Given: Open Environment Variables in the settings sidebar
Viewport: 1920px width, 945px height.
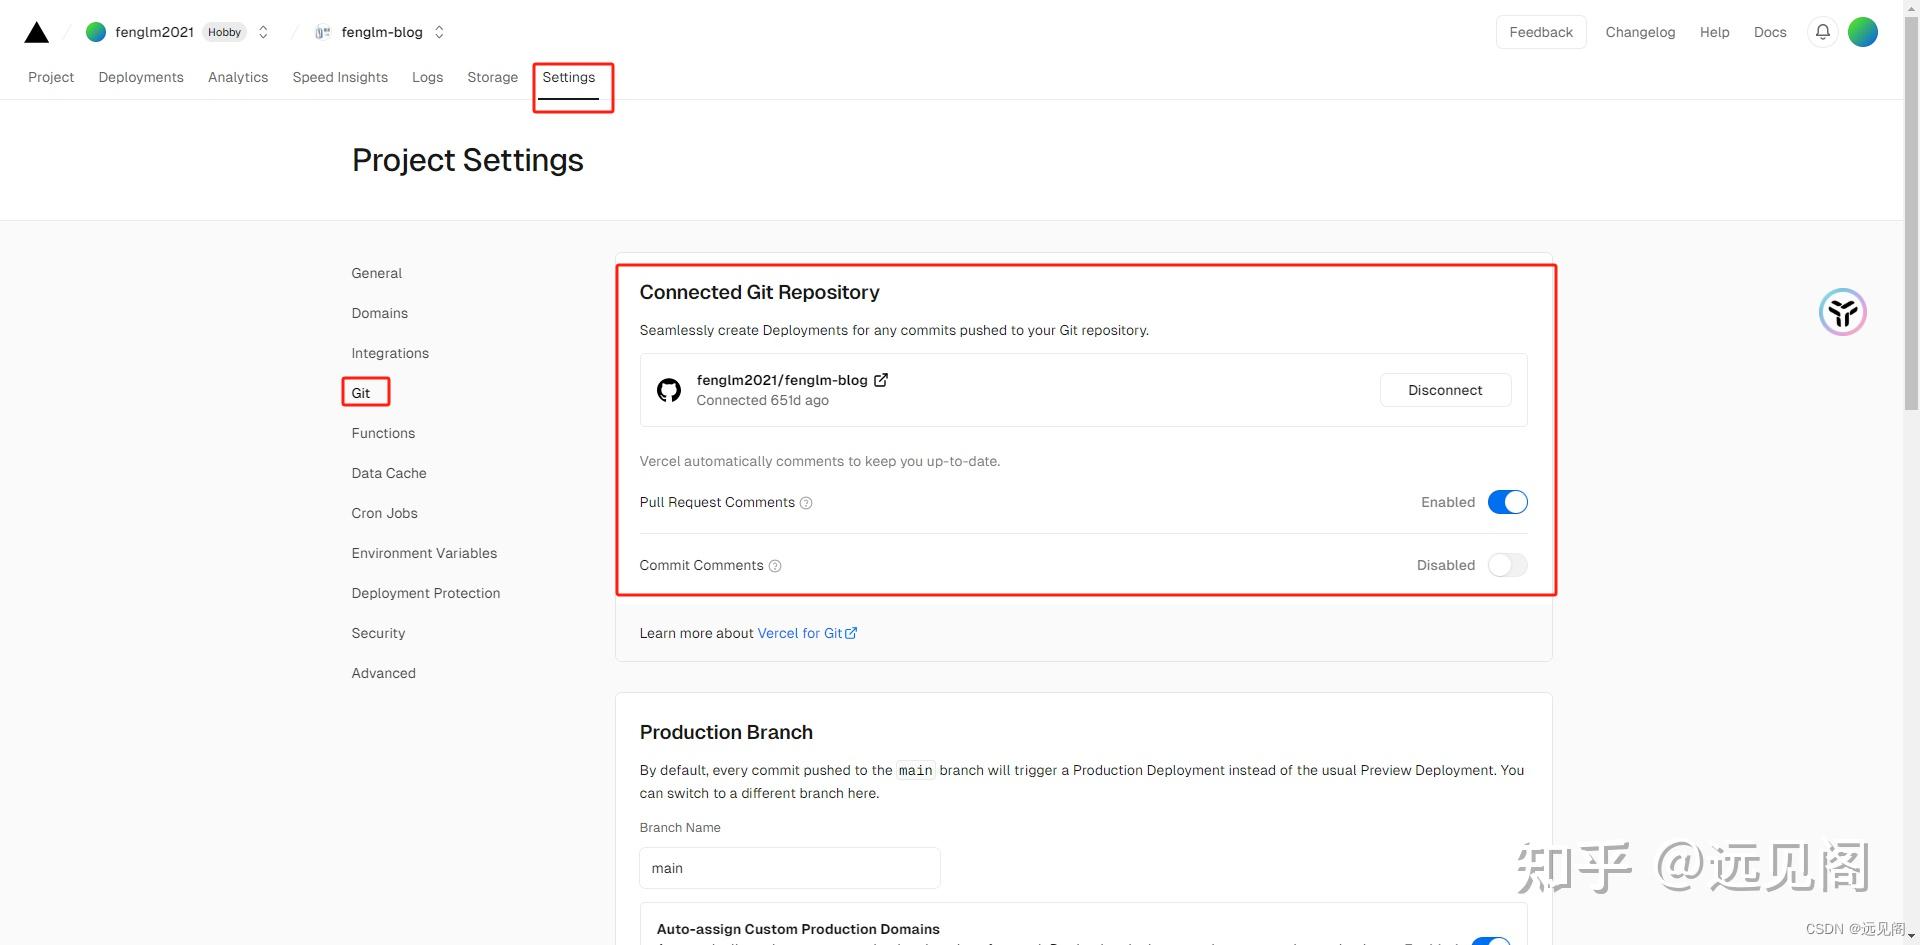Looking at the screenshot, I should click(x=424, y=553).
